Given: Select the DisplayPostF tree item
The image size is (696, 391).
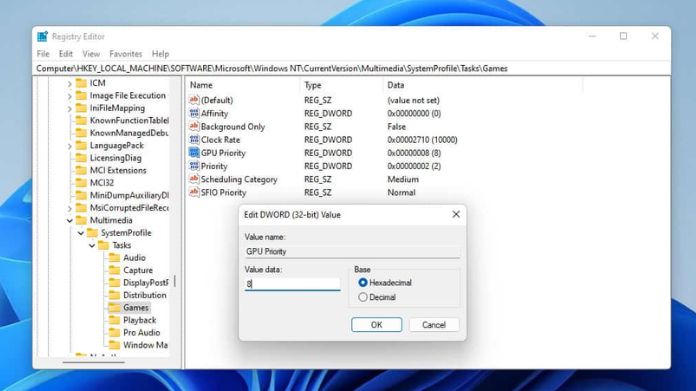Looking at the screenshot, I should [146, 282].
